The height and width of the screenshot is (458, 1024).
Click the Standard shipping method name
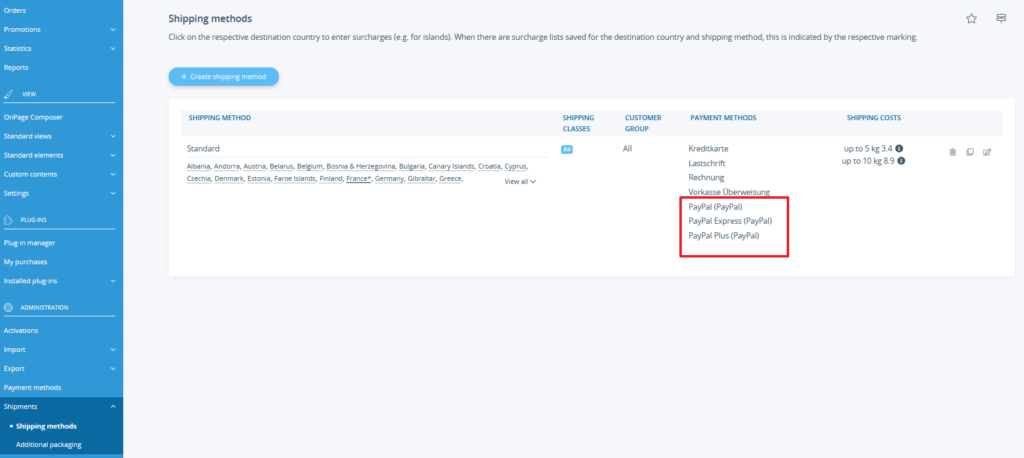click(203, 149)
